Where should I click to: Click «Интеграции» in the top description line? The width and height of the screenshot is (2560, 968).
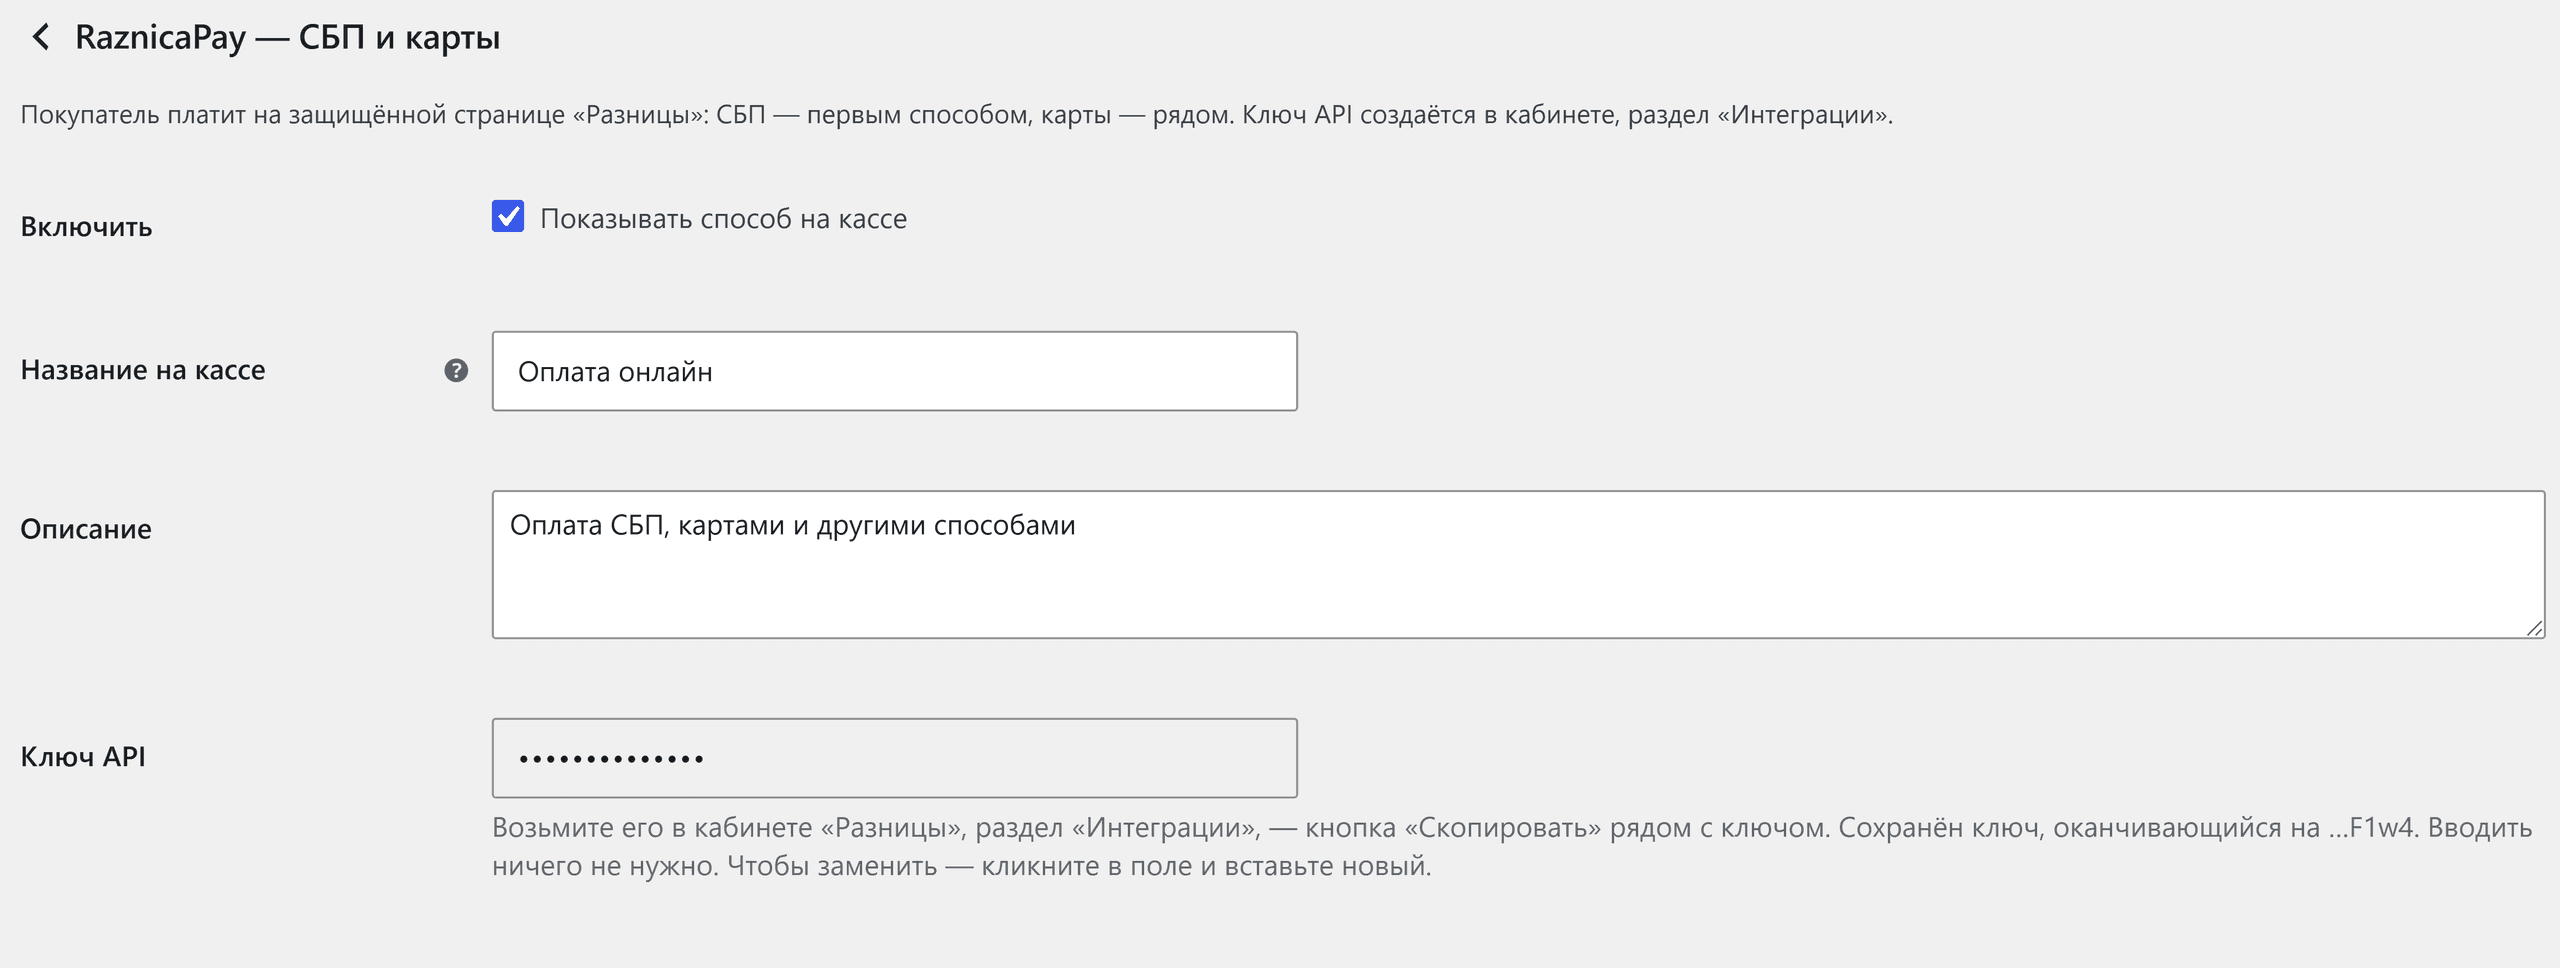click(x=1802, y=115)
